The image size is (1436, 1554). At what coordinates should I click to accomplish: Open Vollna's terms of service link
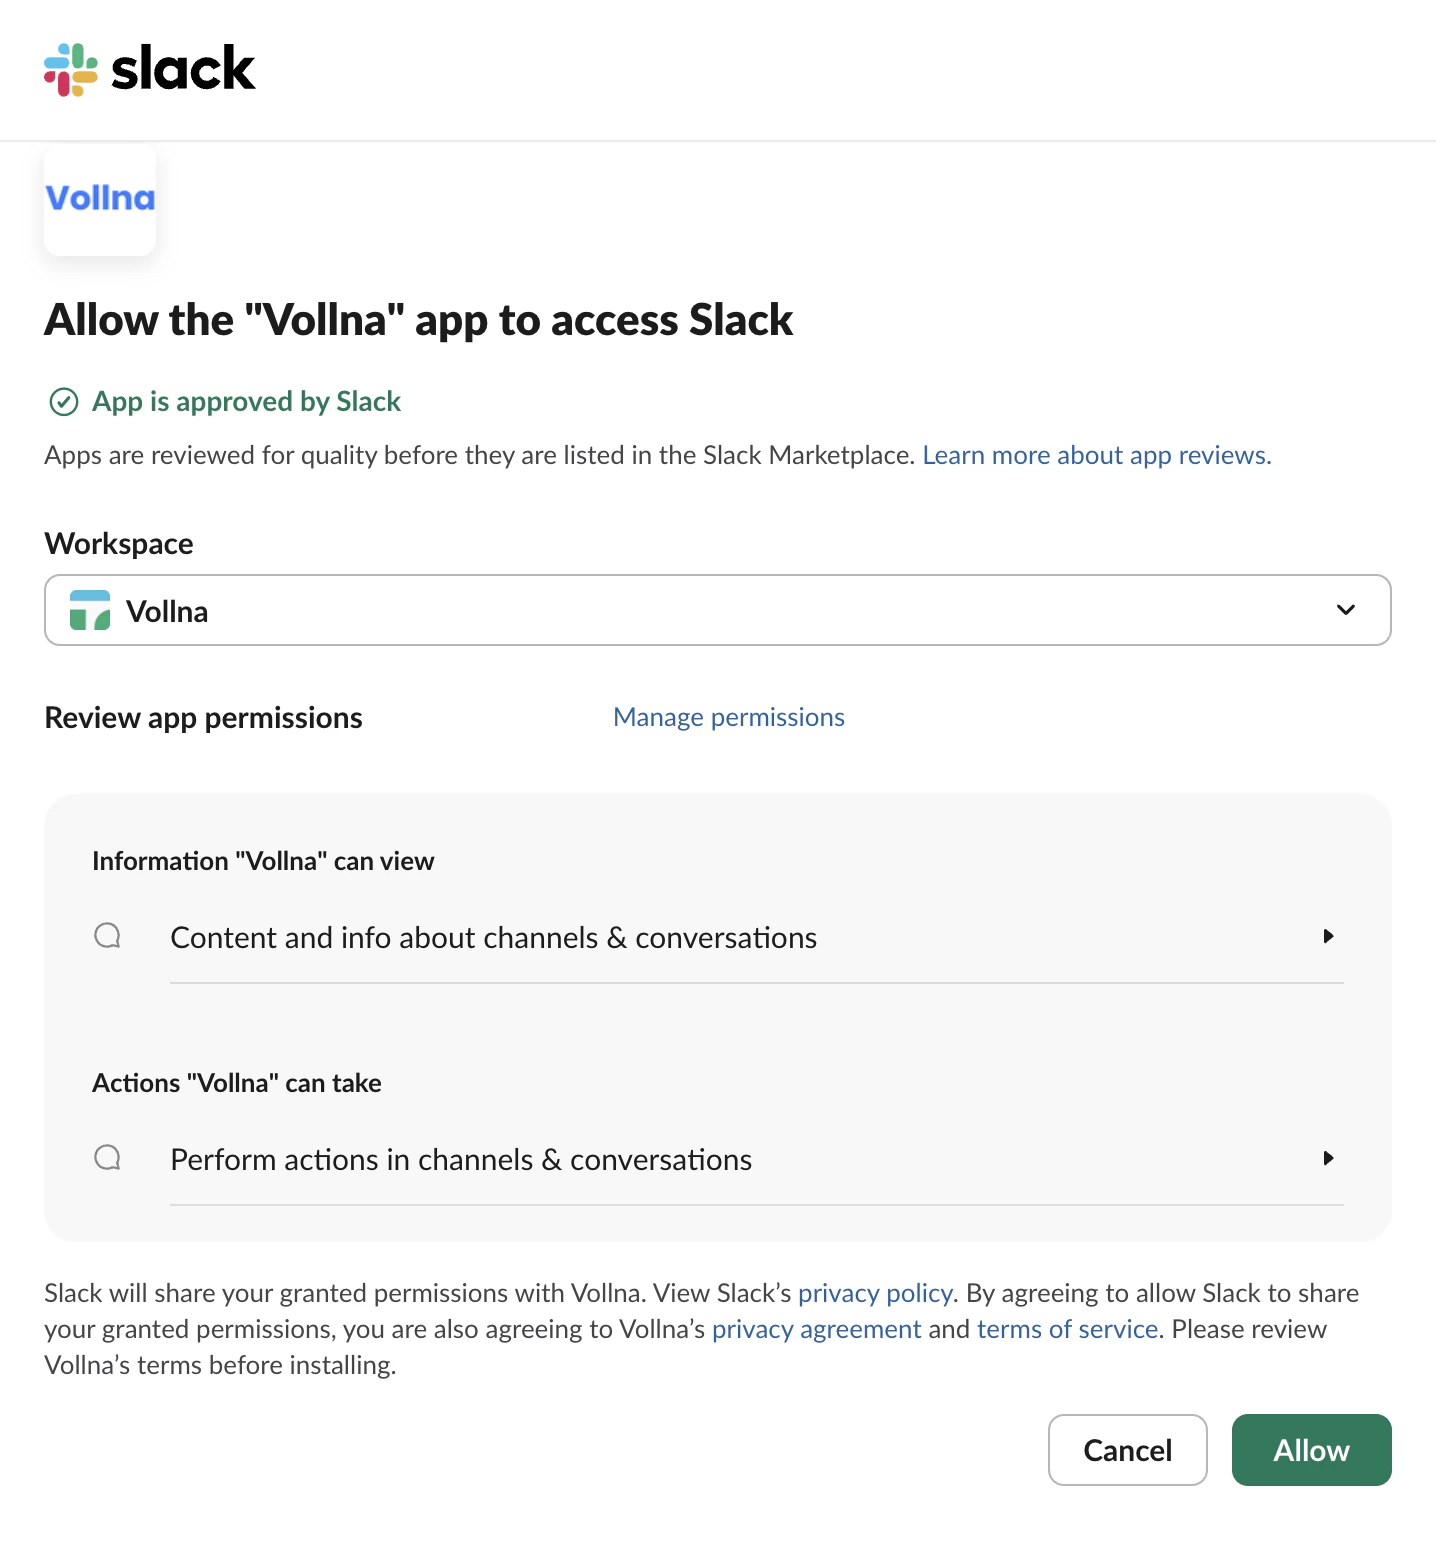(1066, 1328)
